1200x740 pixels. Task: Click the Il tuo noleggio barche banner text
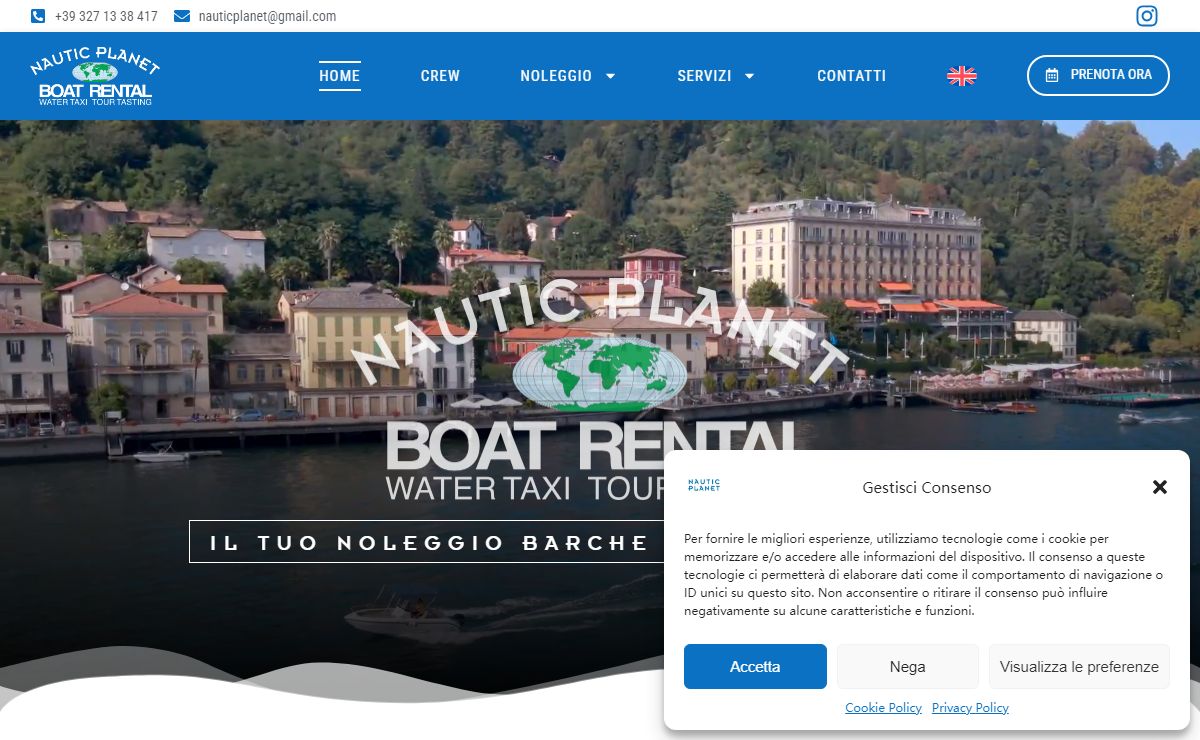(x=430, y=543)
